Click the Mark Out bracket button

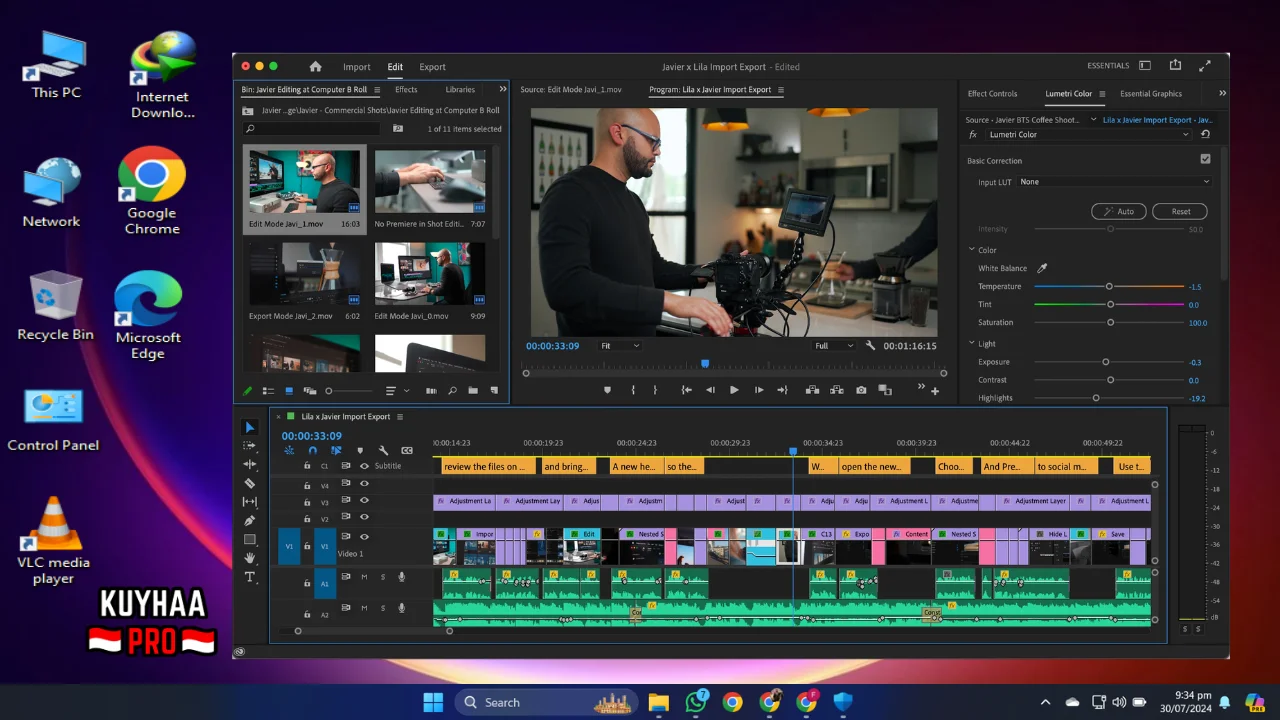click(655, 390)
